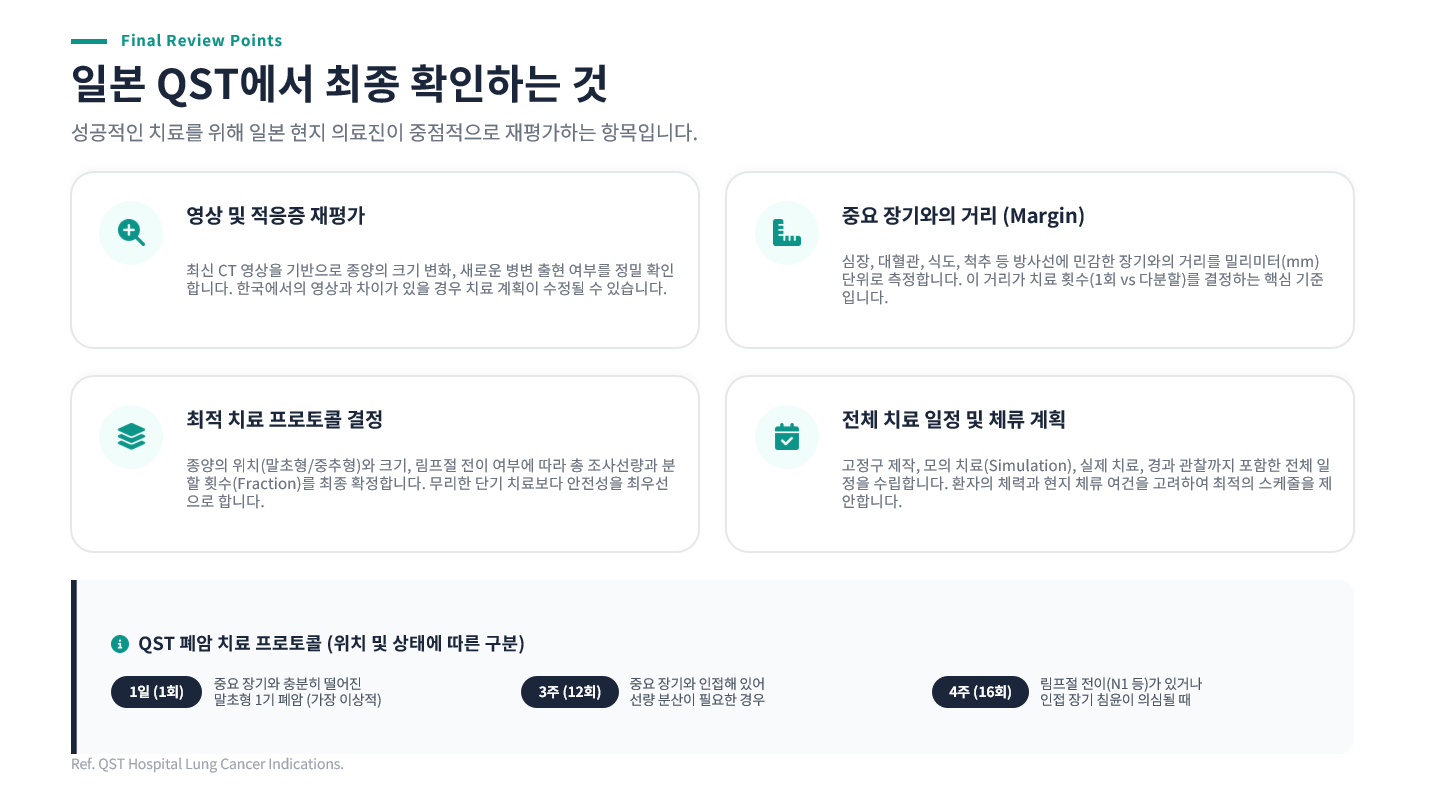Click the Ref. QST Hospital Lung Cancer Indications footnote

[207, 764]
